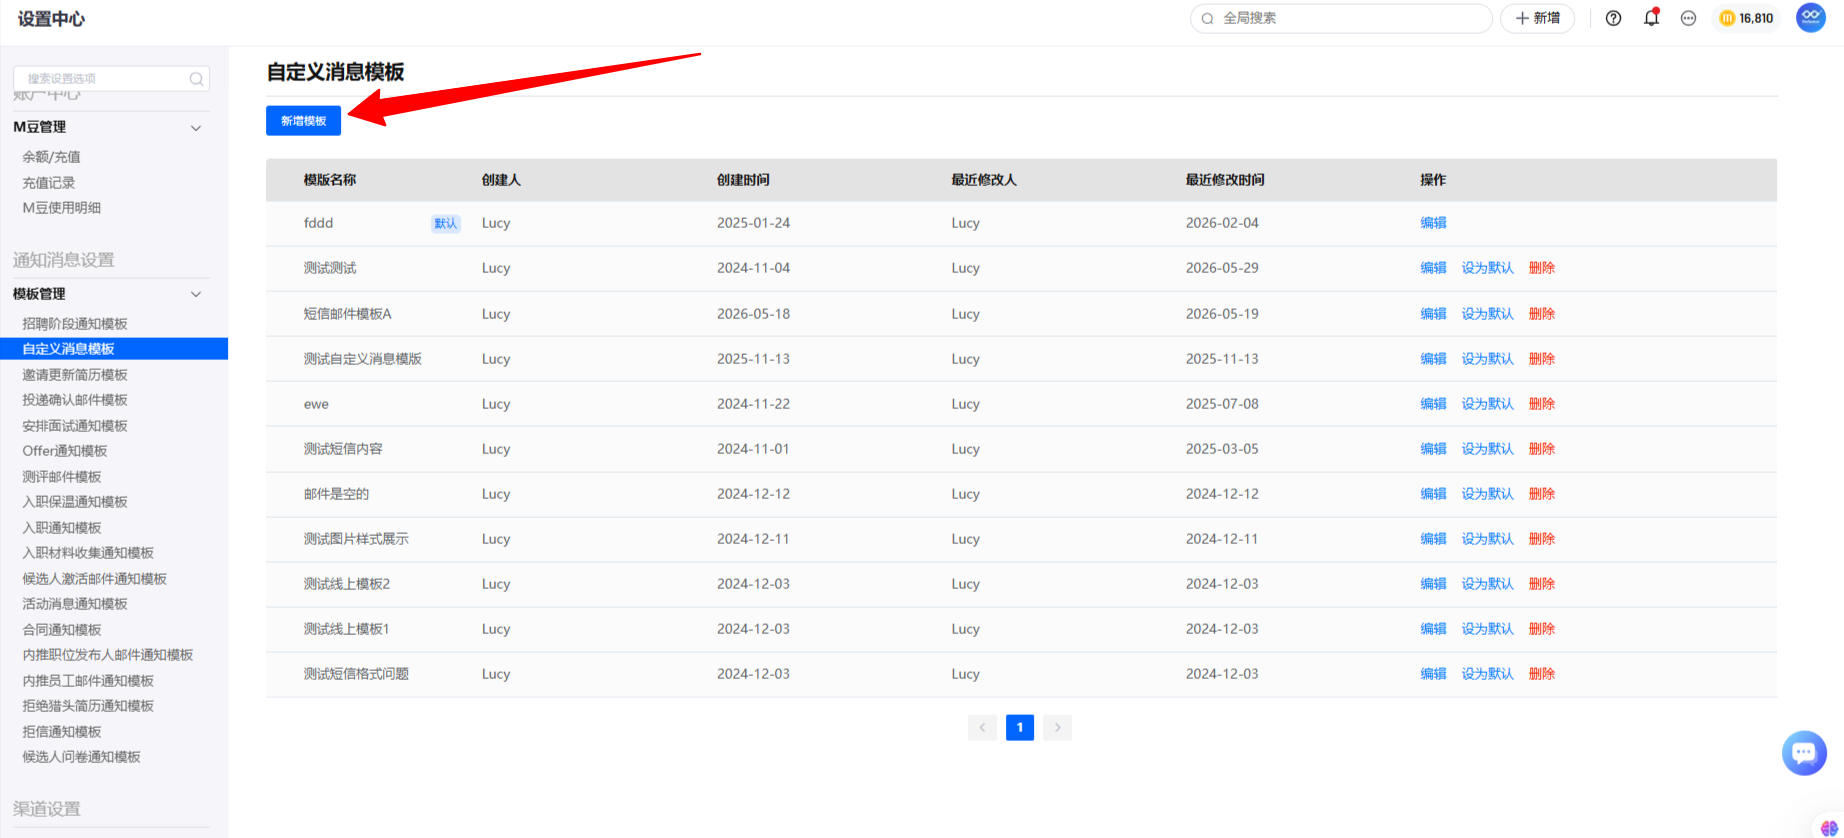
Task: Open 投递确认邮件模板 in sidebar
Action: pos(75,400)
